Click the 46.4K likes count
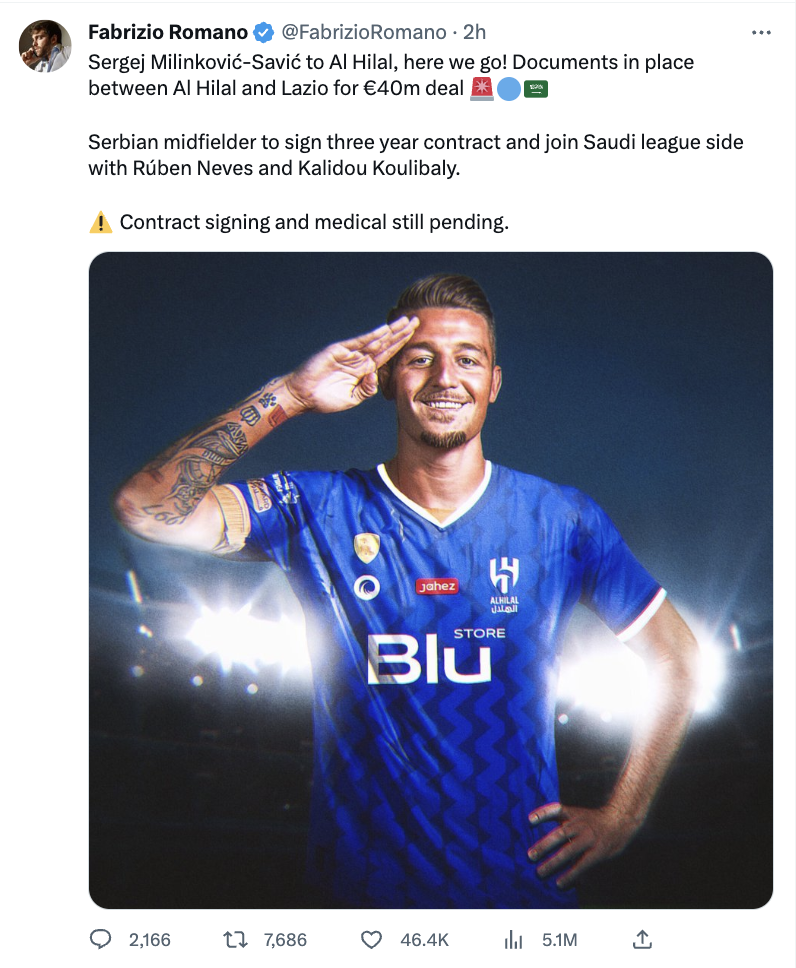The width and height of the screenshot is (796, 968). click(424, 940)
